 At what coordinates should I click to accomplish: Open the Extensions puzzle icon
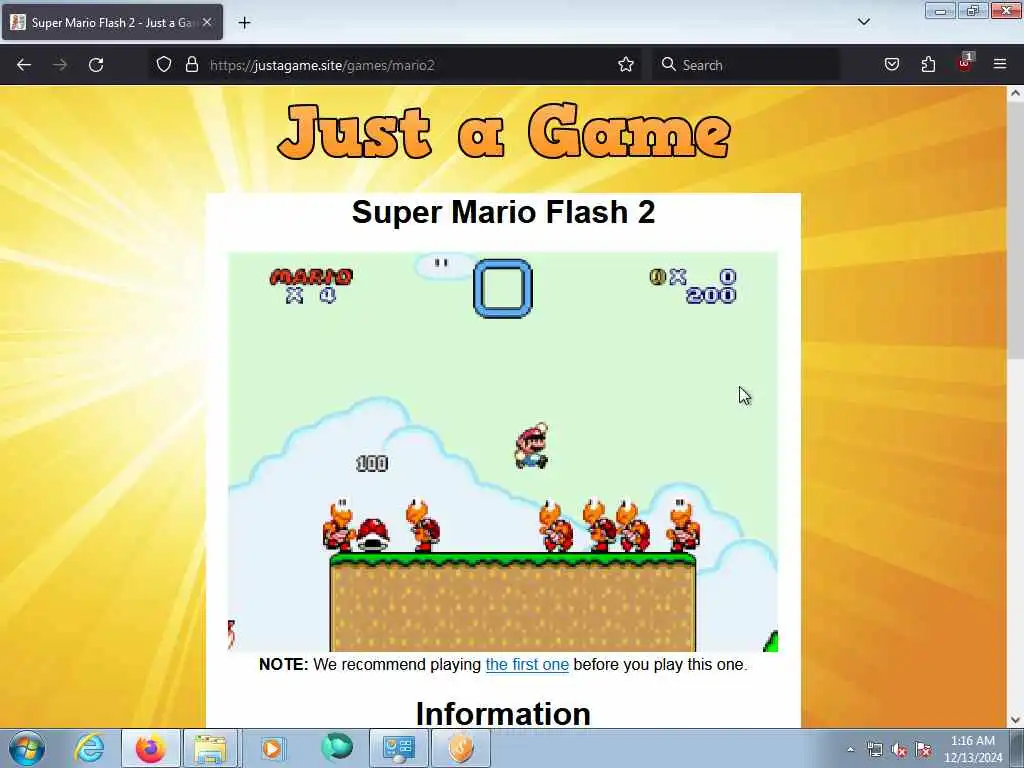928,65
